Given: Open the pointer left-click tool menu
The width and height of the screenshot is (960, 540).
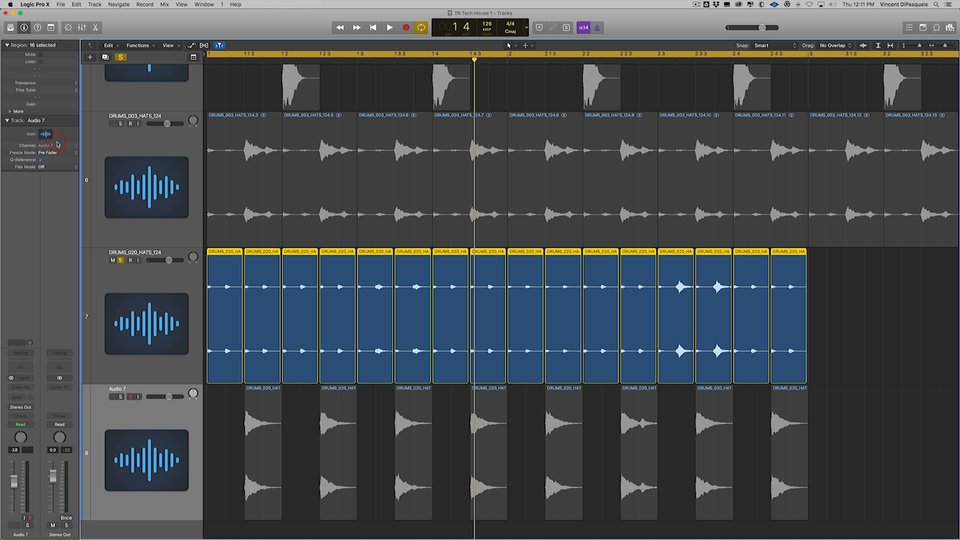Looking at the screenshot, I should [x=511, y=45].
